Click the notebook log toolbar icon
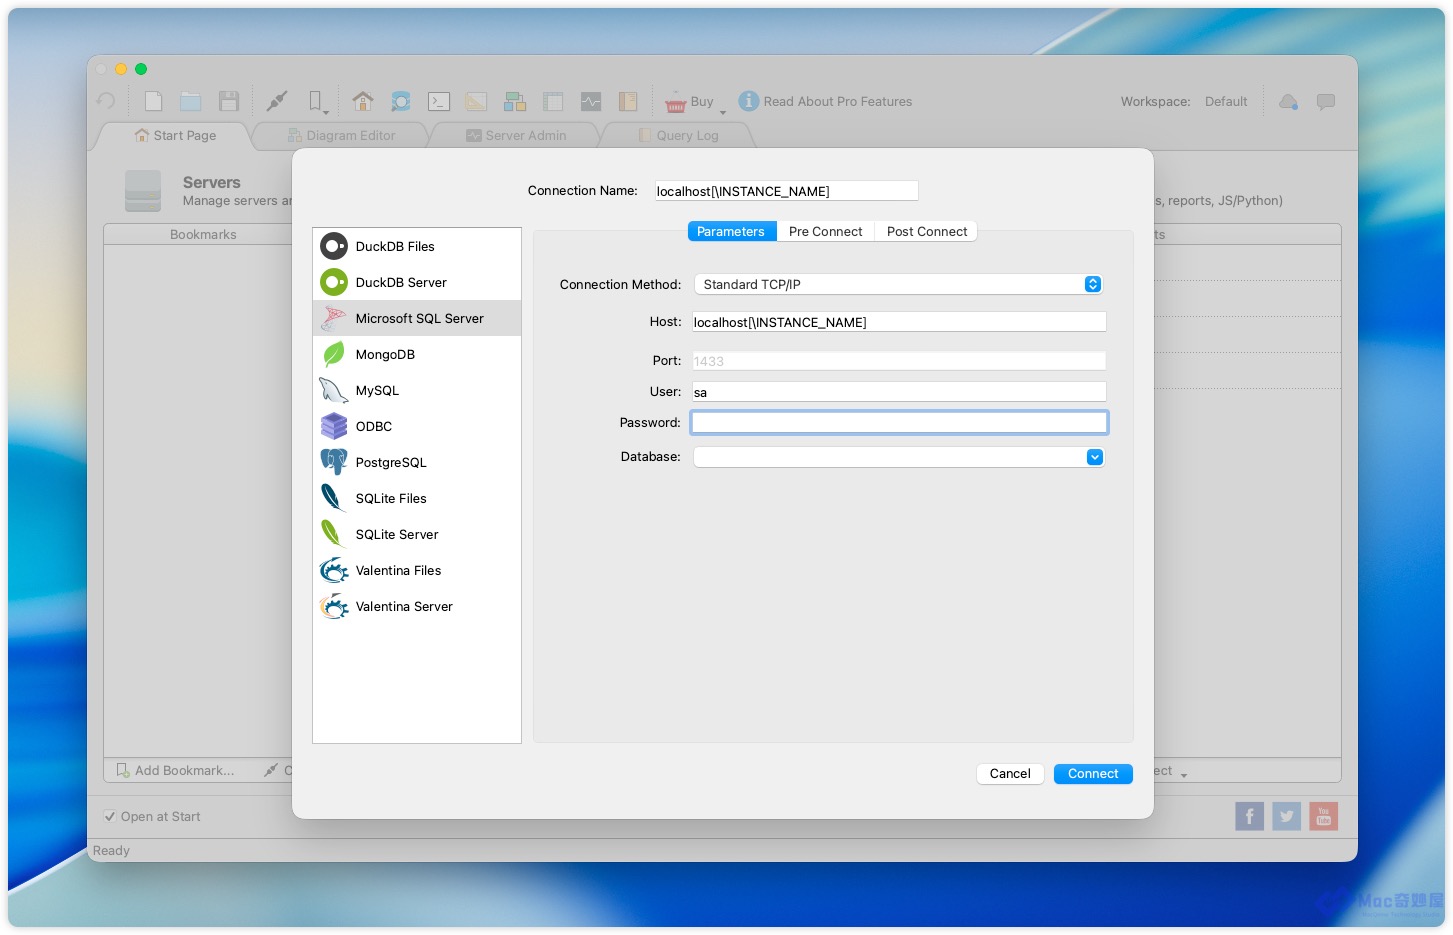Viewport: 1453px width, 935px height. click(x=628, y=101)
